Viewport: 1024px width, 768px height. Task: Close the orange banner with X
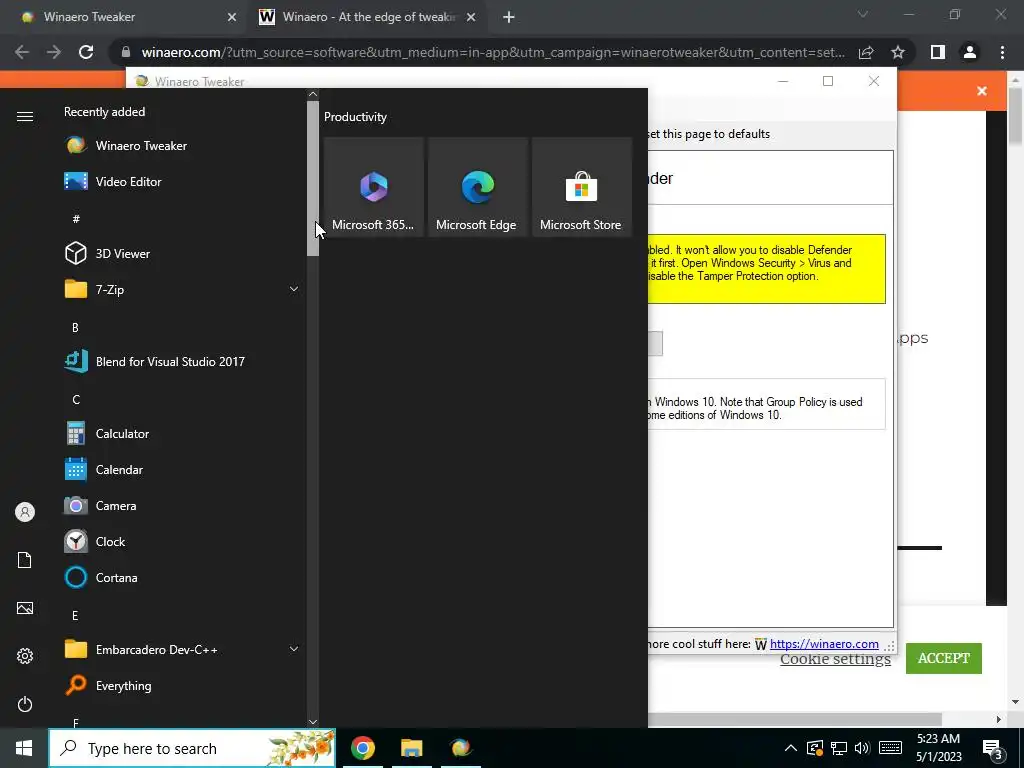[982, 91]
